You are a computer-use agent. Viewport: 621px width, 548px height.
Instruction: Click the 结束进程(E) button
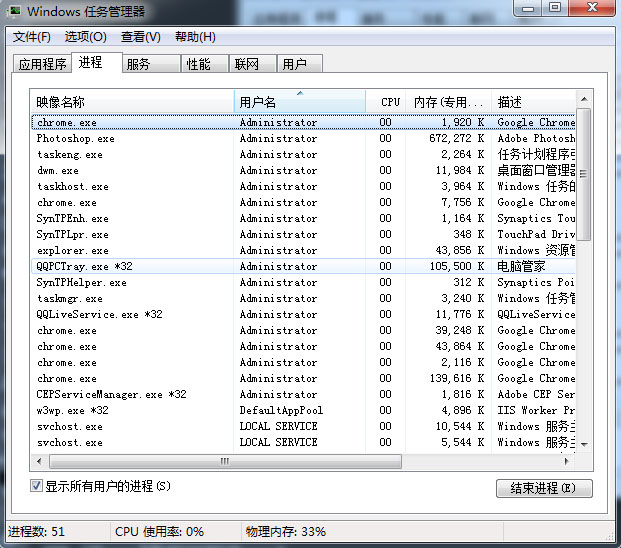coord(544,488)
